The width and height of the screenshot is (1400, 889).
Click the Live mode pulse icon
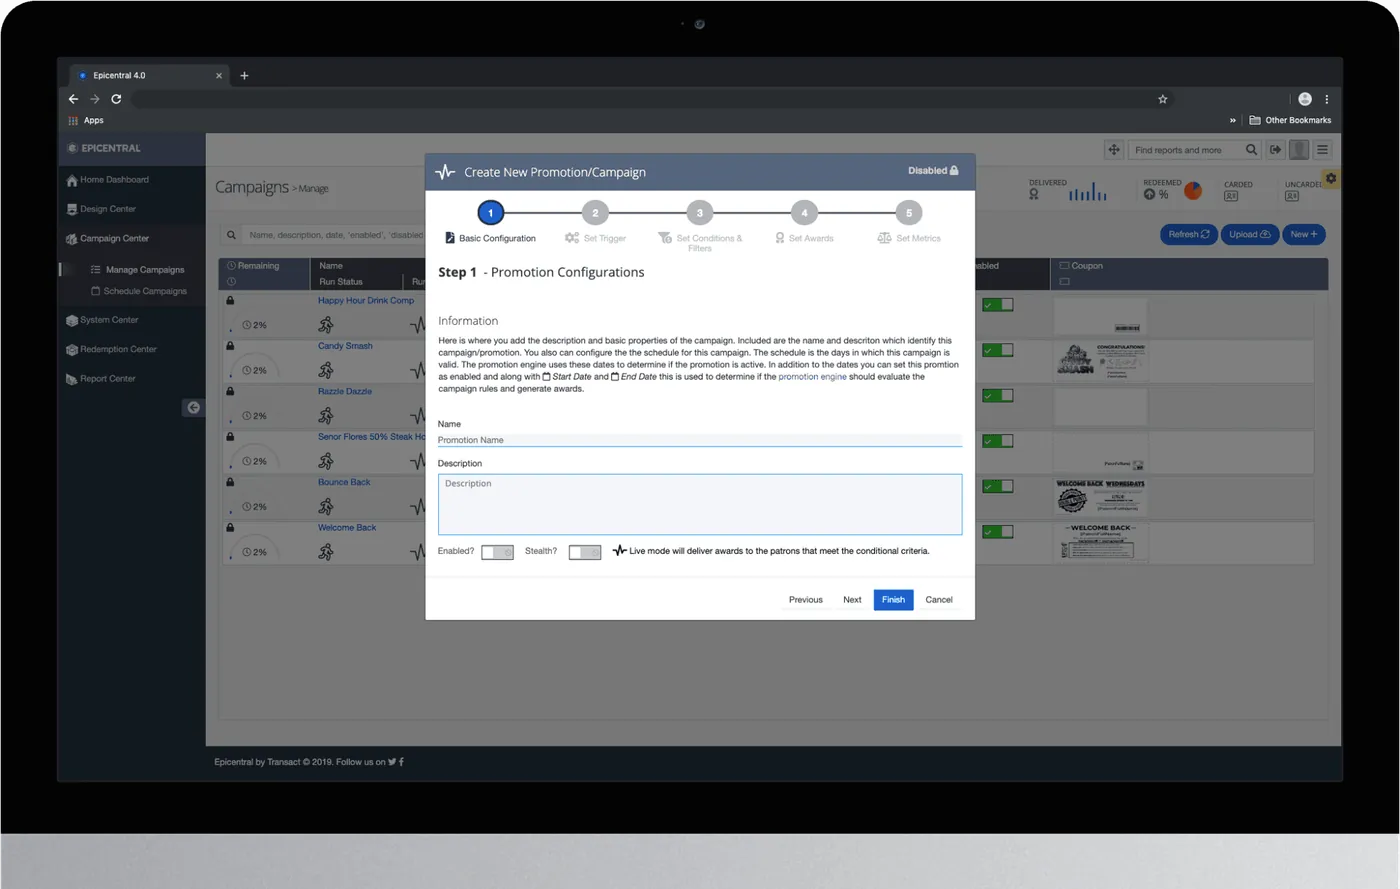tap(620, 551)
